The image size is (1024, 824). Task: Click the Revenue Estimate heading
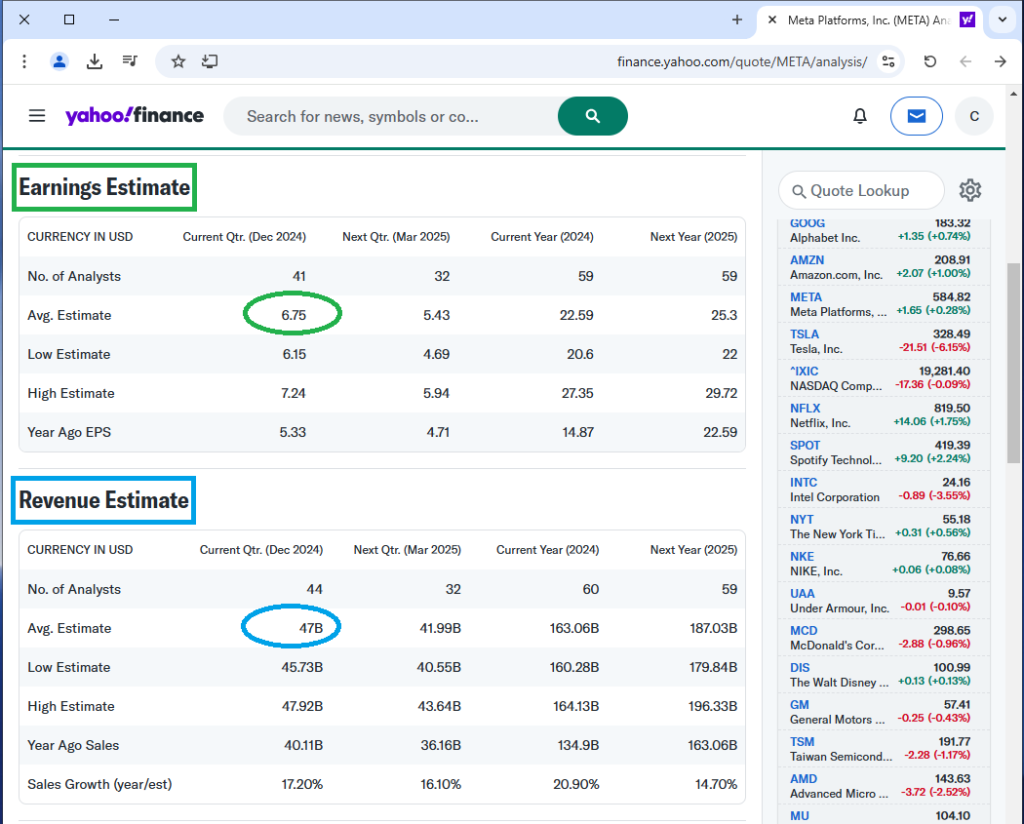coord(104,500)
